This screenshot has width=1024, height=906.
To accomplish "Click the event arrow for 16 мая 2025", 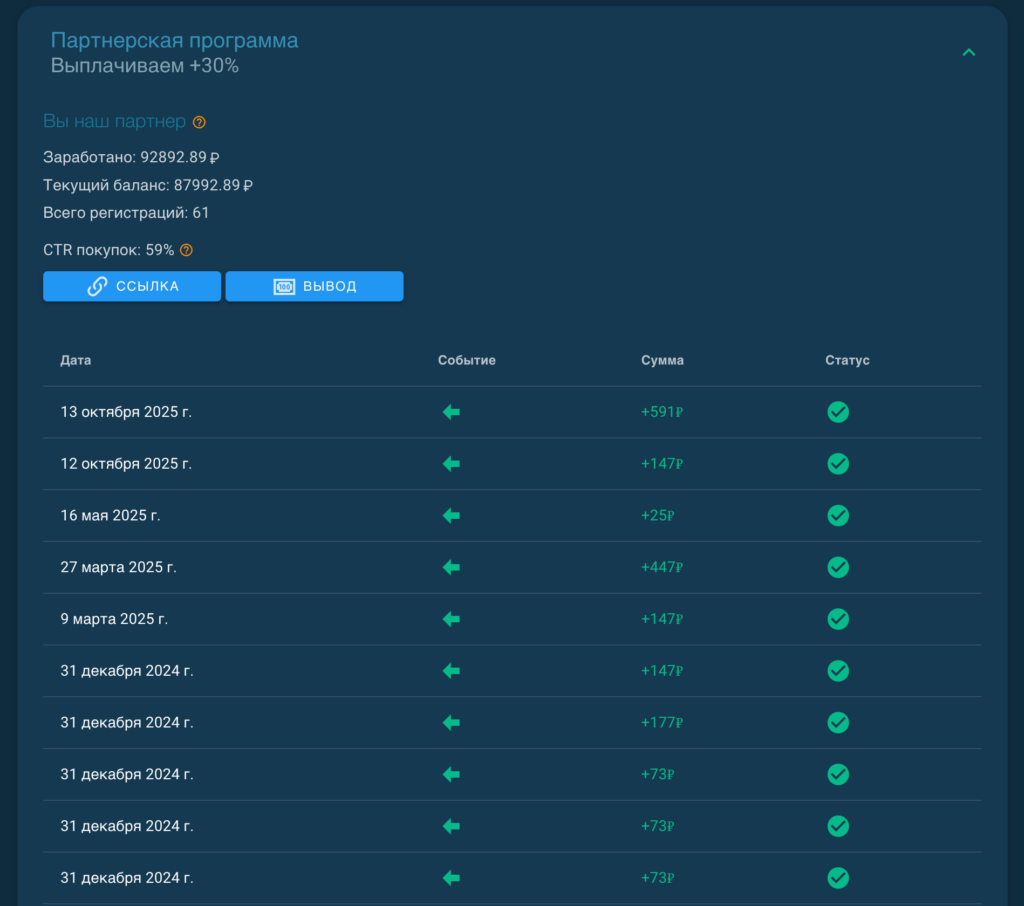I will [451, 516].
